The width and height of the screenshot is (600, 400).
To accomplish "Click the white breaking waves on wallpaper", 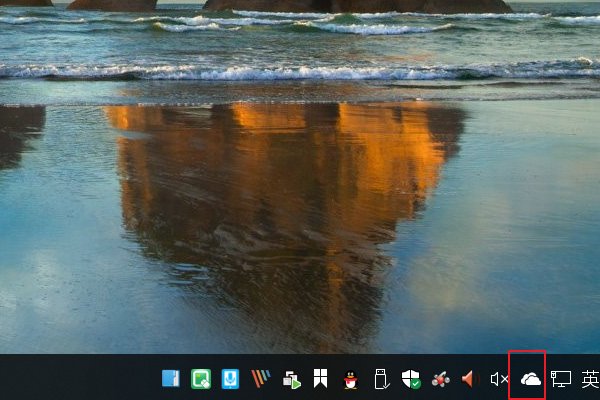I will 300,71.
